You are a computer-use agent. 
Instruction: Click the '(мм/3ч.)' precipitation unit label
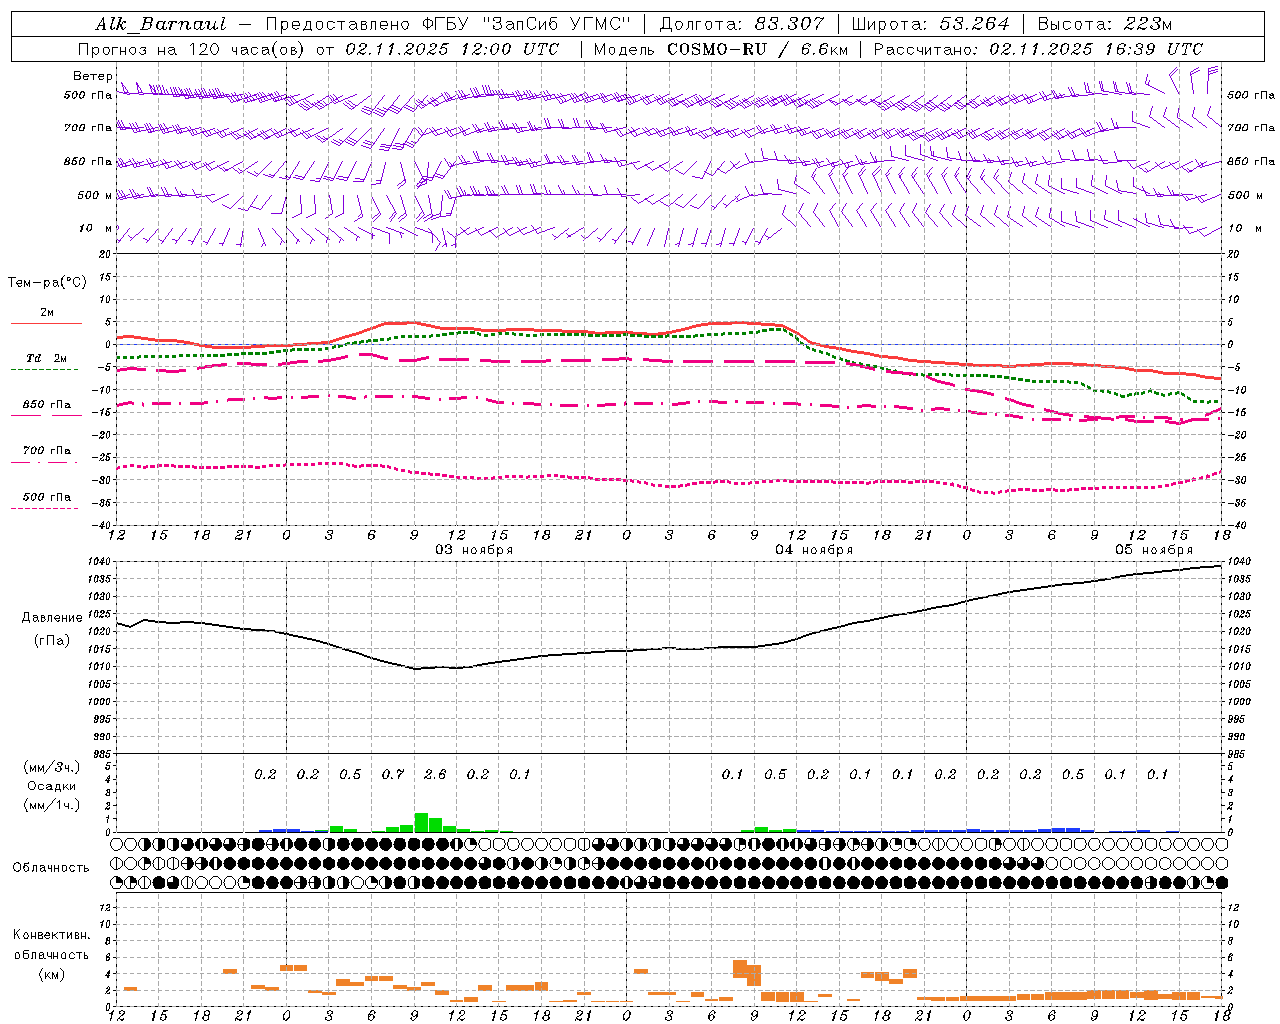tap(51, 768)
